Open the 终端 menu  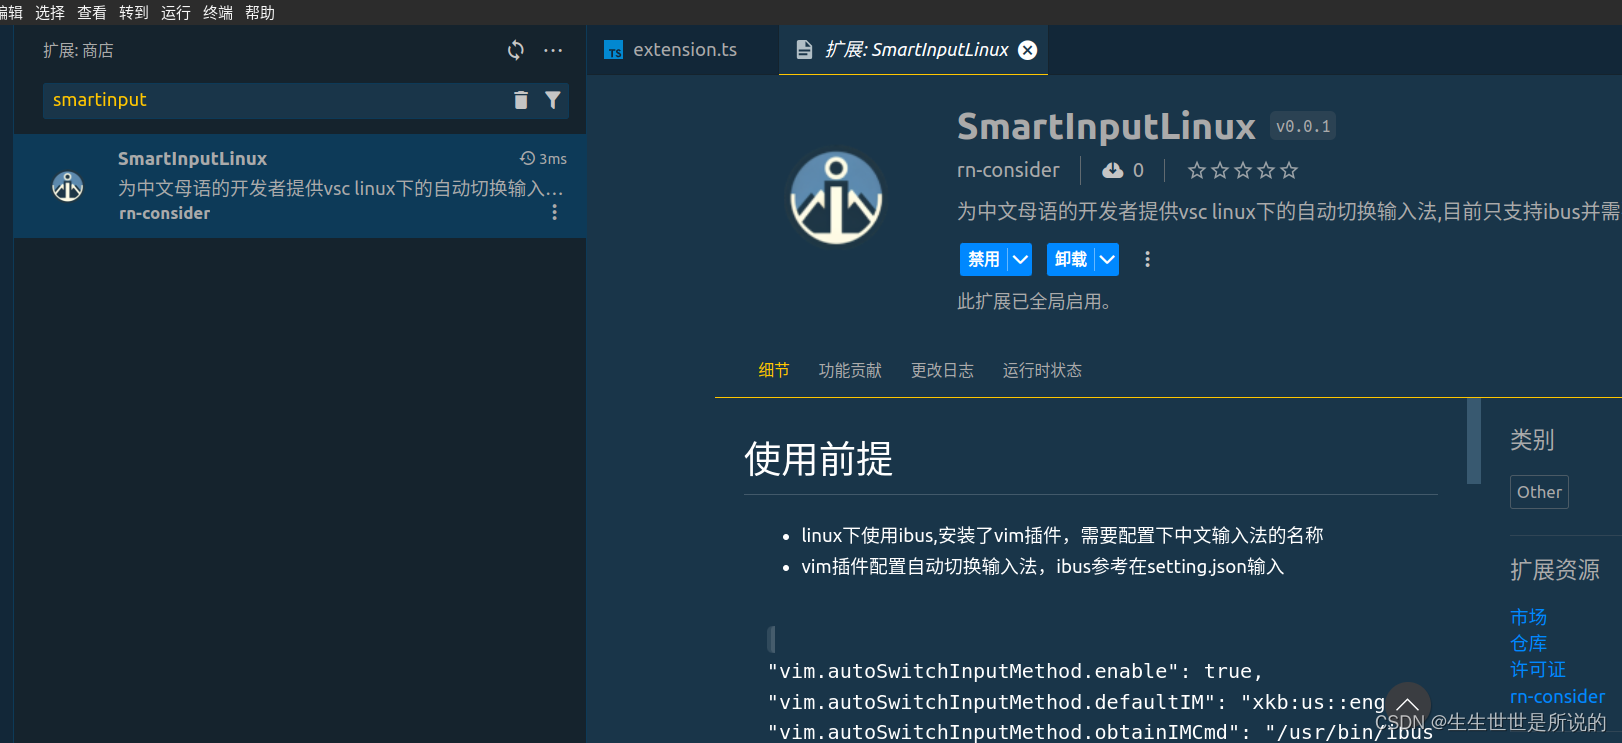(218, 12)
